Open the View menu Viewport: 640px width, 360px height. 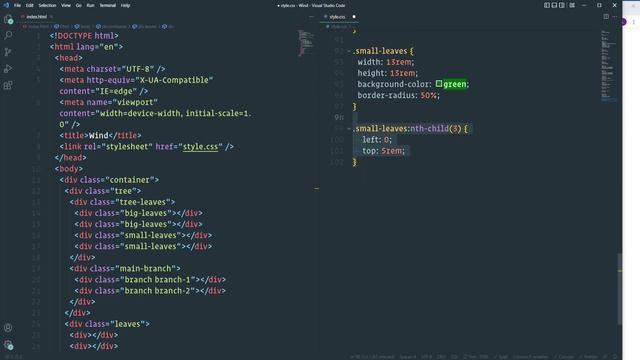(66, 5)
